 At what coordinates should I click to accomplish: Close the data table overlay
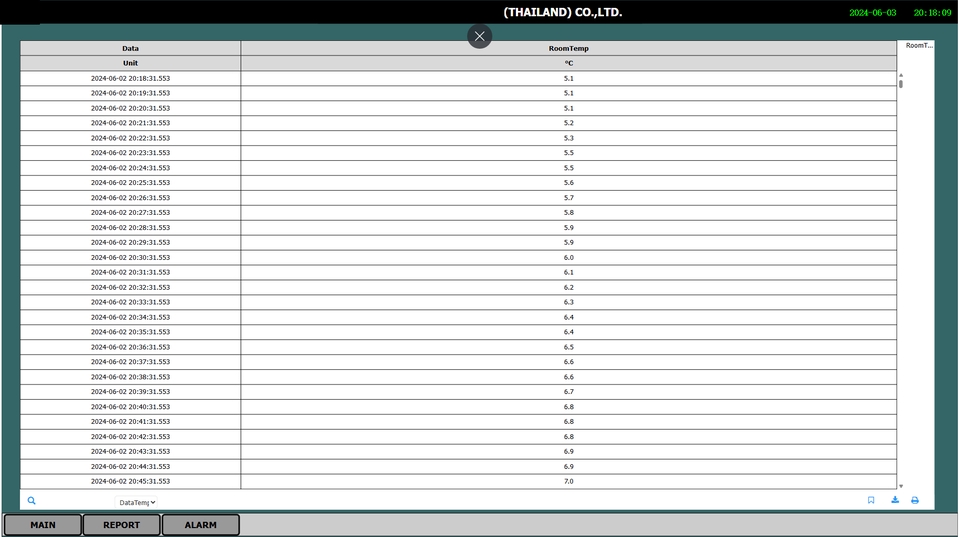click(x=479, y=36)
